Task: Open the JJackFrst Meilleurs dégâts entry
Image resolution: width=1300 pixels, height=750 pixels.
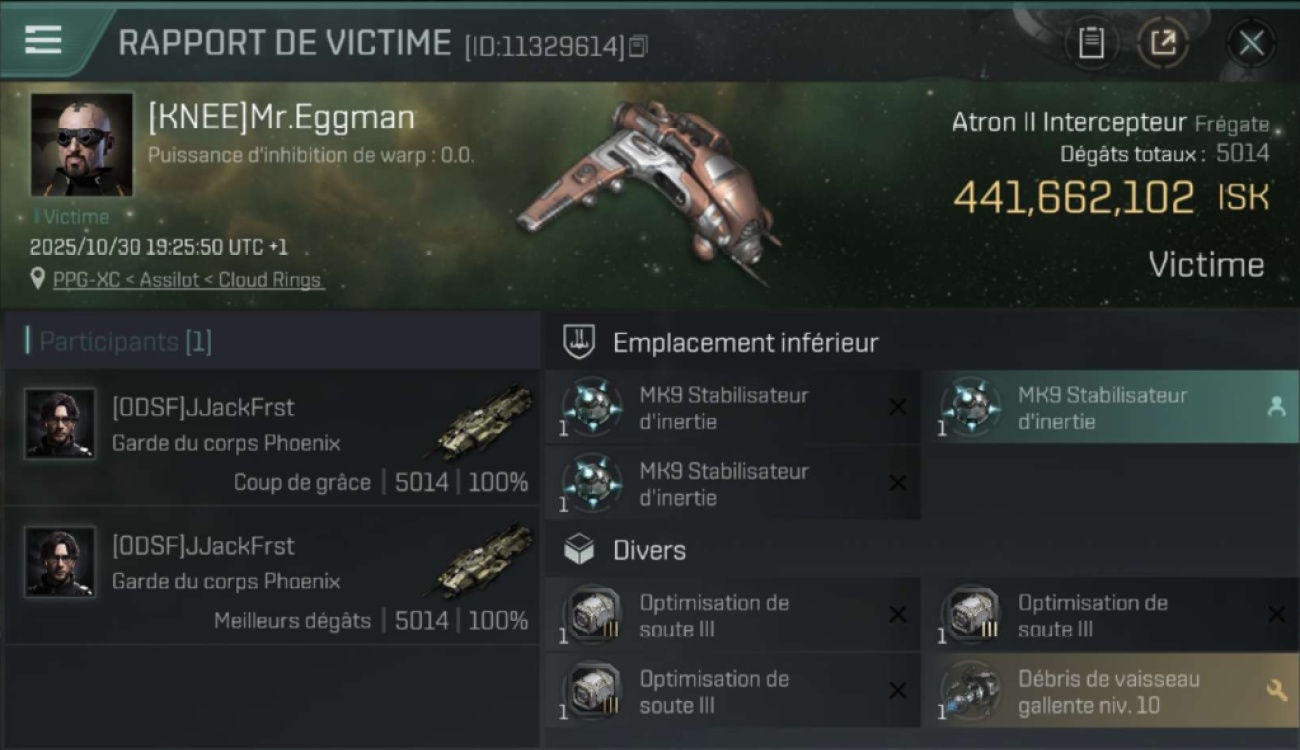Action: point(272,576)
